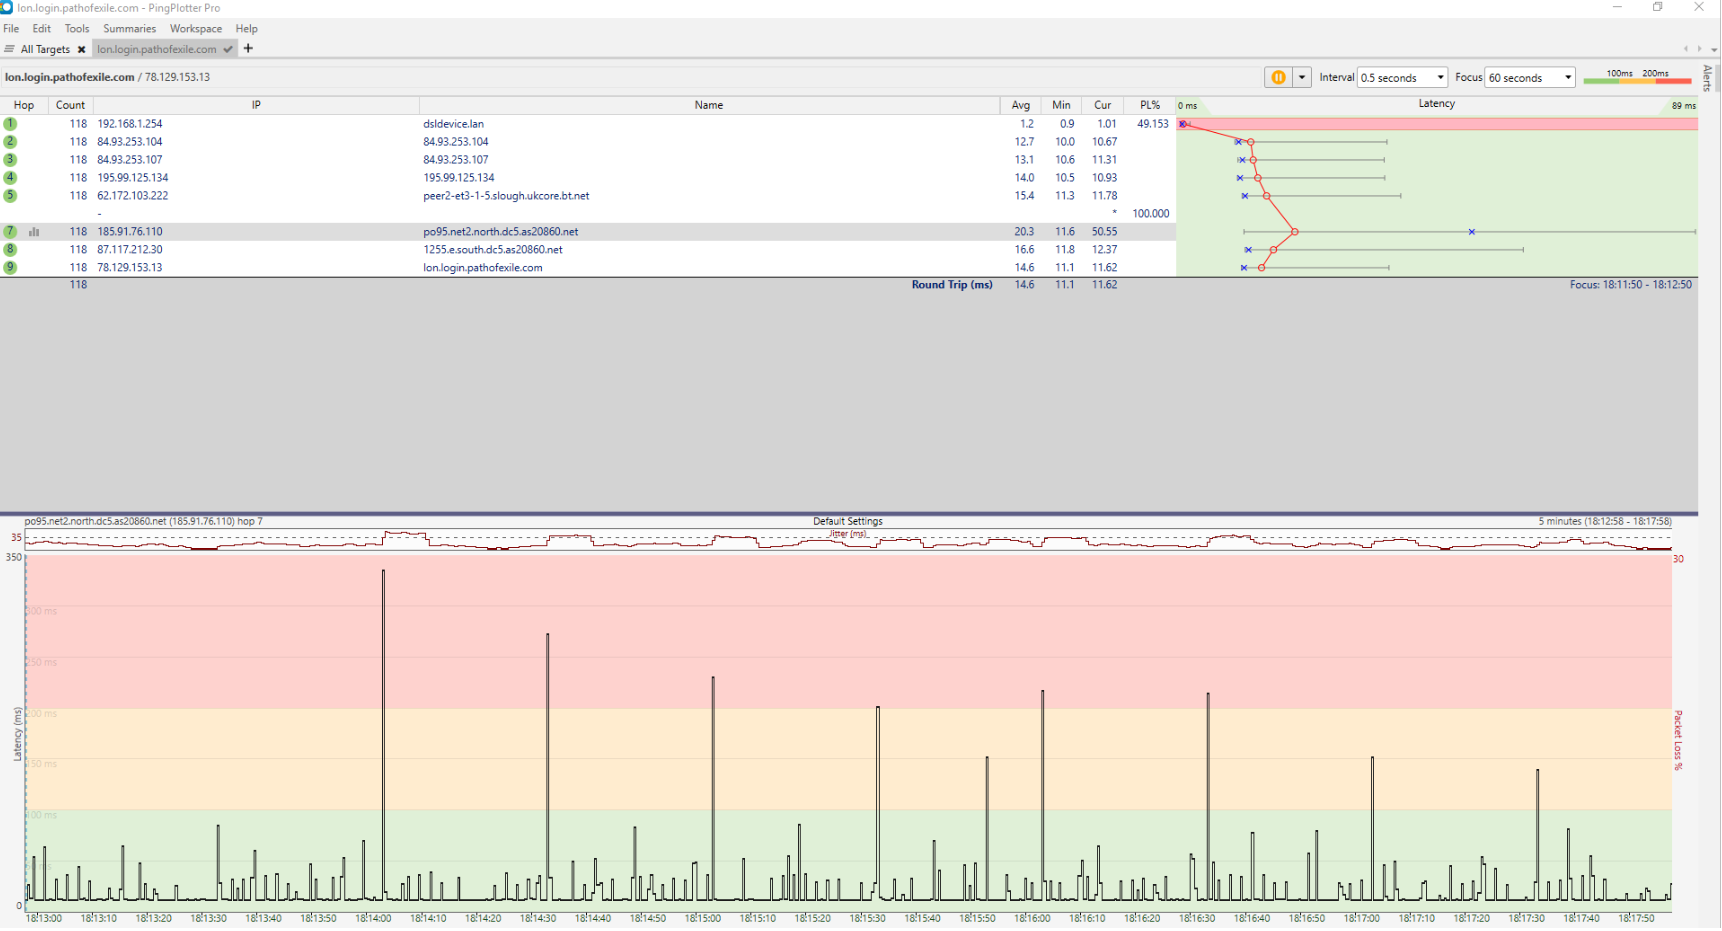Click the checkmark on the lon.login.pathofexile.com tab
This screenshot has height=931, width=1722.
pyautogui.click(x=228, y=49)
